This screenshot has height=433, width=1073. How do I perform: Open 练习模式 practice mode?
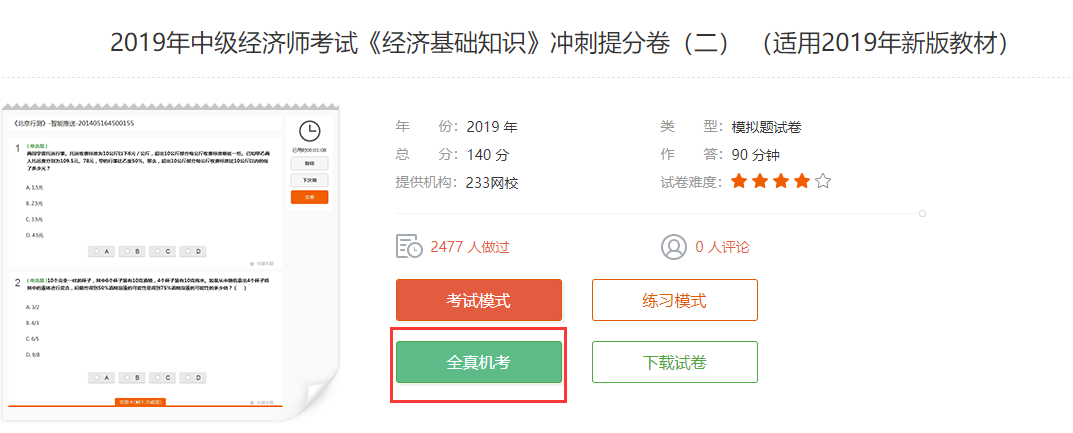click(675, 300)
